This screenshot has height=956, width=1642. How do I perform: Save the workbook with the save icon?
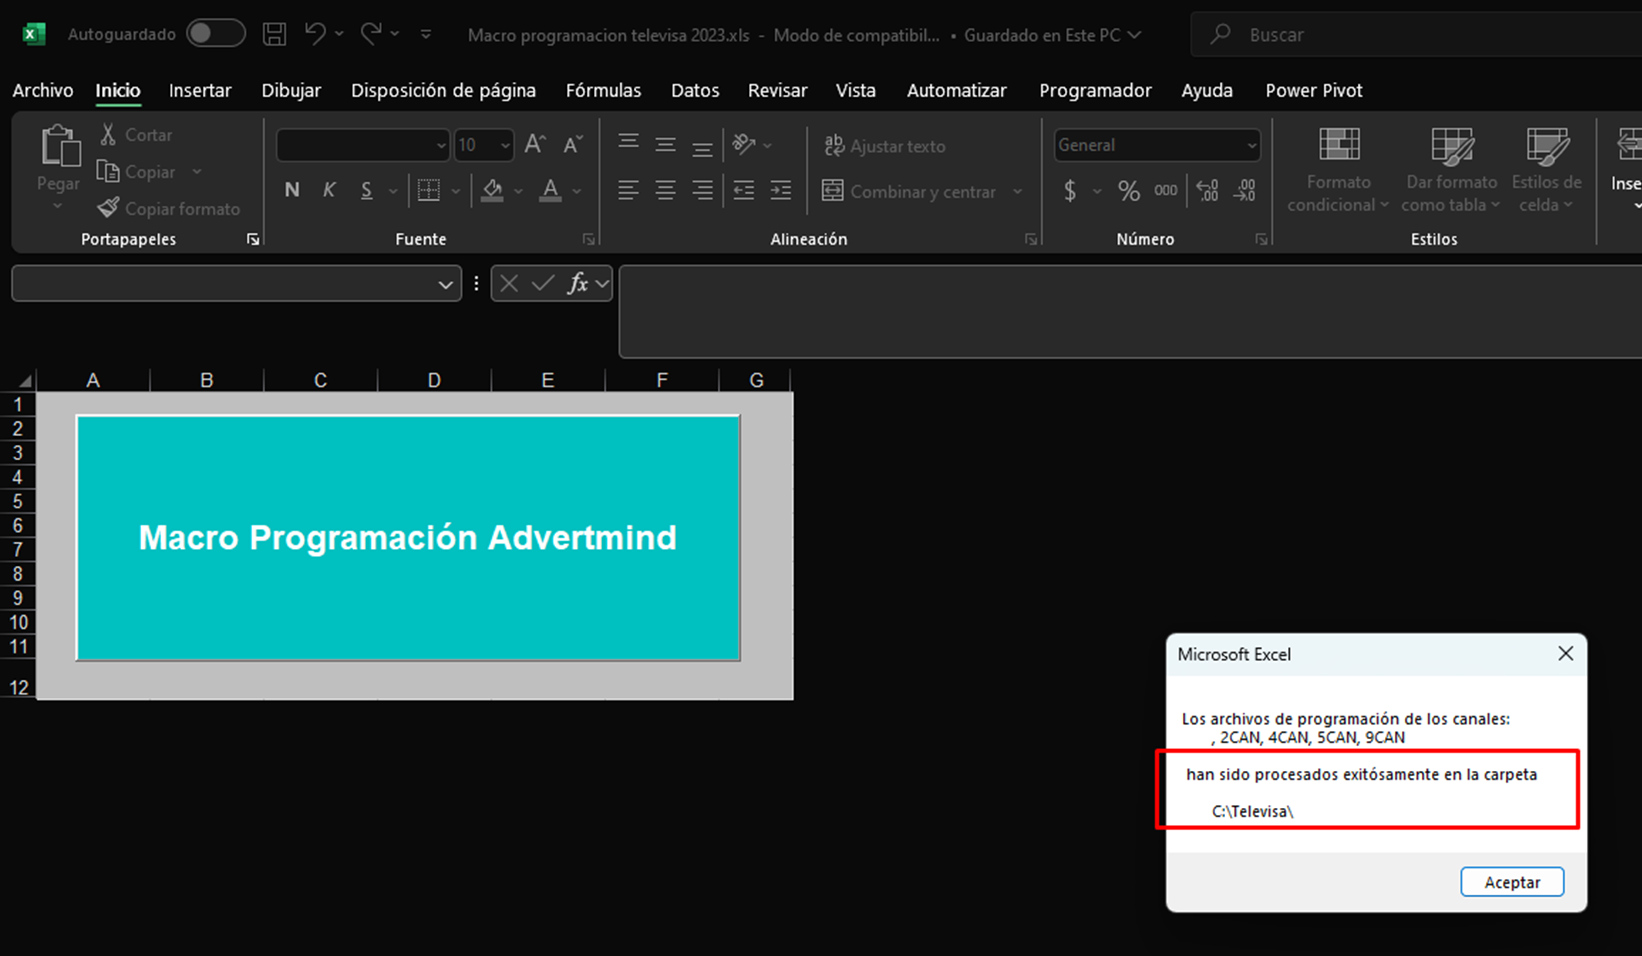click(274, 34)
